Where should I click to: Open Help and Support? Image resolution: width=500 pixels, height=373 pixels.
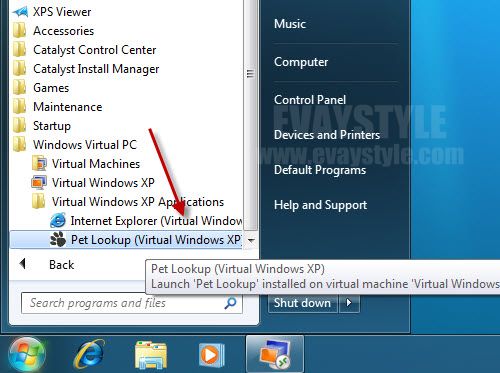(x=320, y=205)
